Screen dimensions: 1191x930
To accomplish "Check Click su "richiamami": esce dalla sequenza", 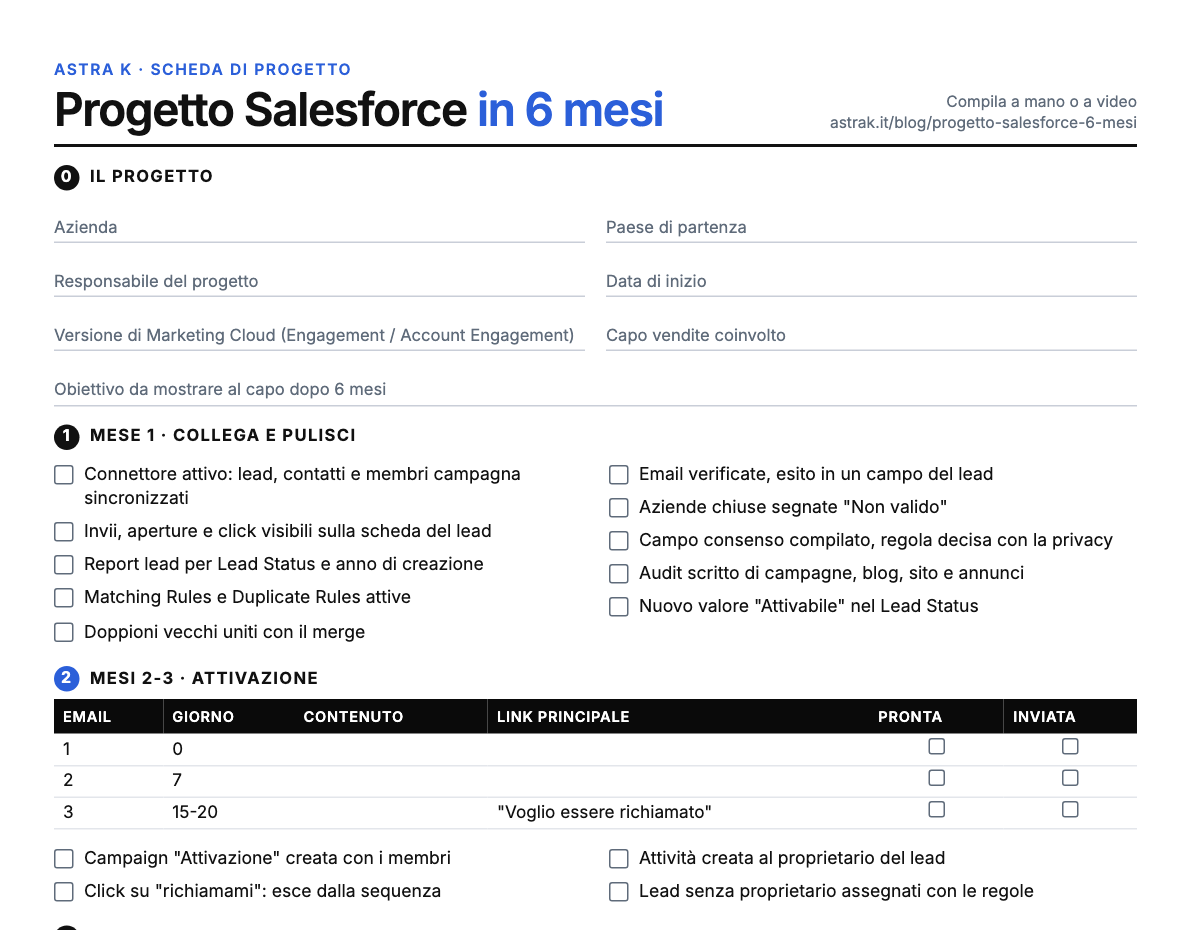I will (64, 892).
